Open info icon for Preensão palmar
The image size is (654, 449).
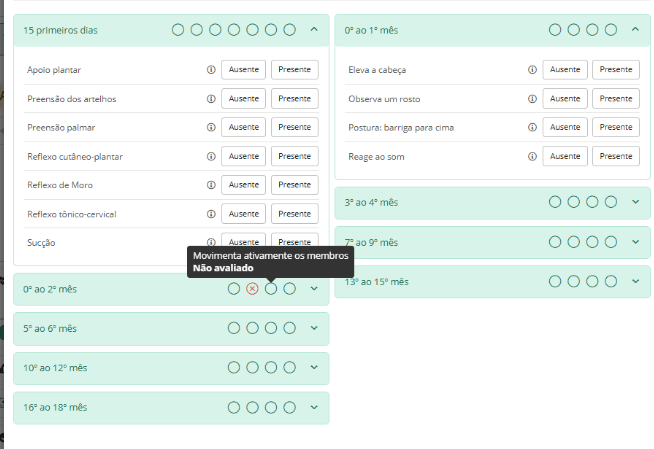(x=211, y=128)
